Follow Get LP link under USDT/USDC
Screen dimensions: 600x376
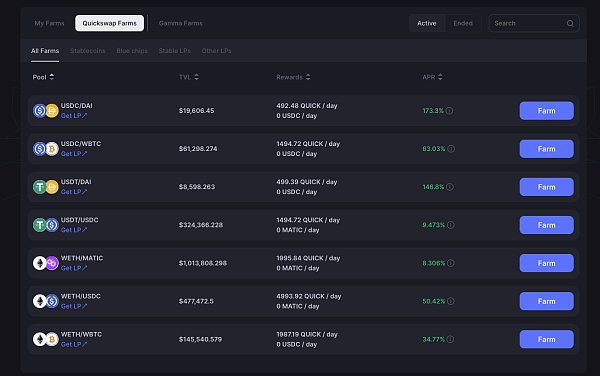pos(74,230)
